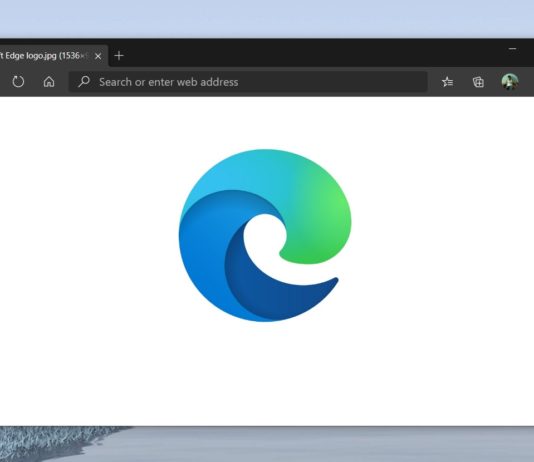Open the Favorites star list icon
The height and width of the screenshot is (462, 534).
point(447,82)
